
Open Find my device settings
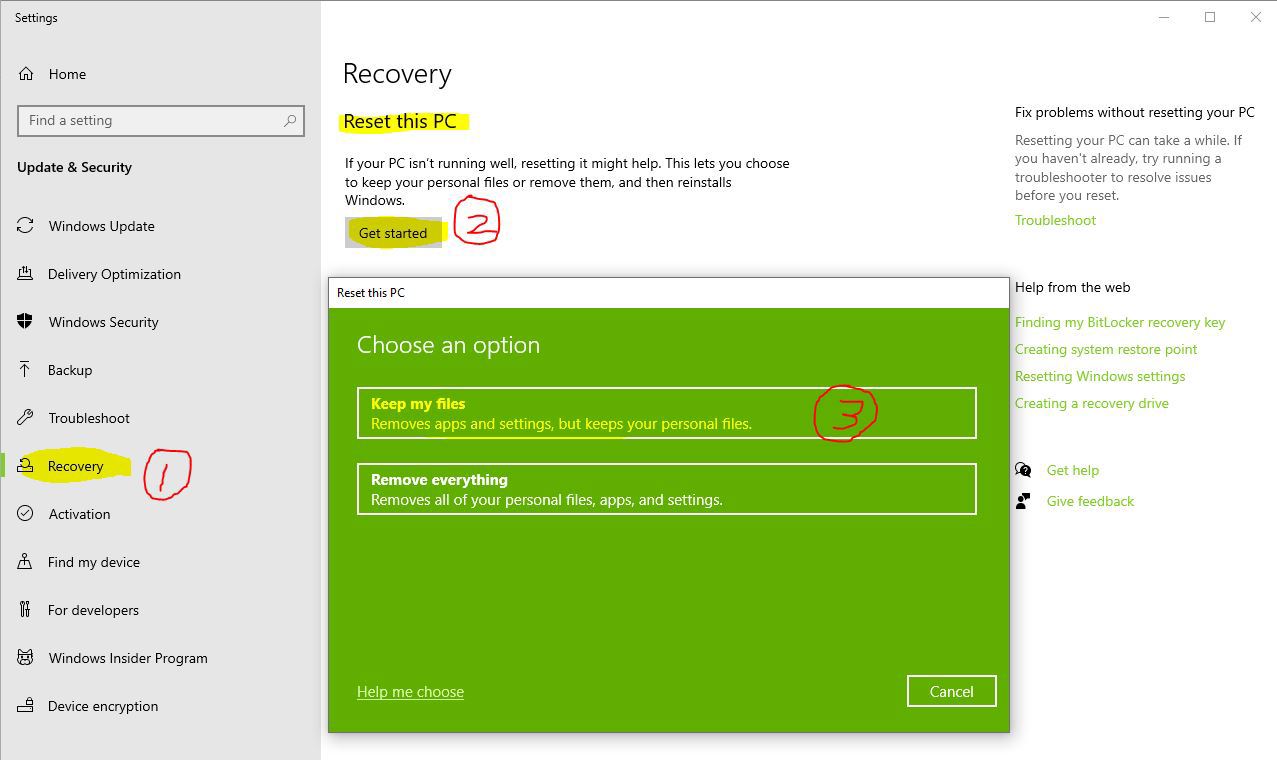(25, 562)
